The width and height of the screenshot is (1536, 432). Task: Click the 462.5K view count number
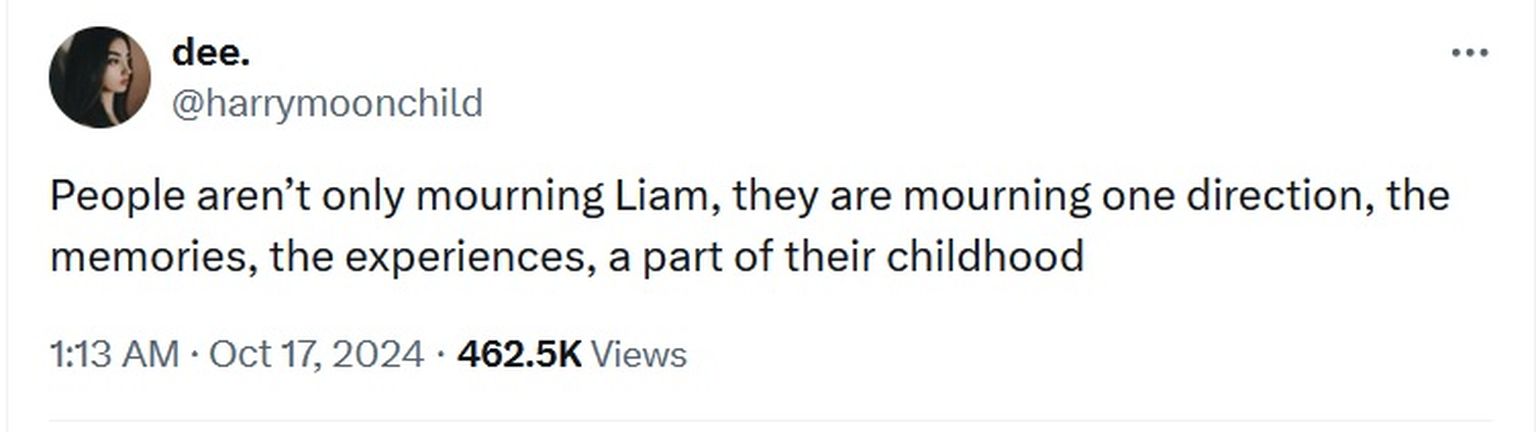coord(519,354)
